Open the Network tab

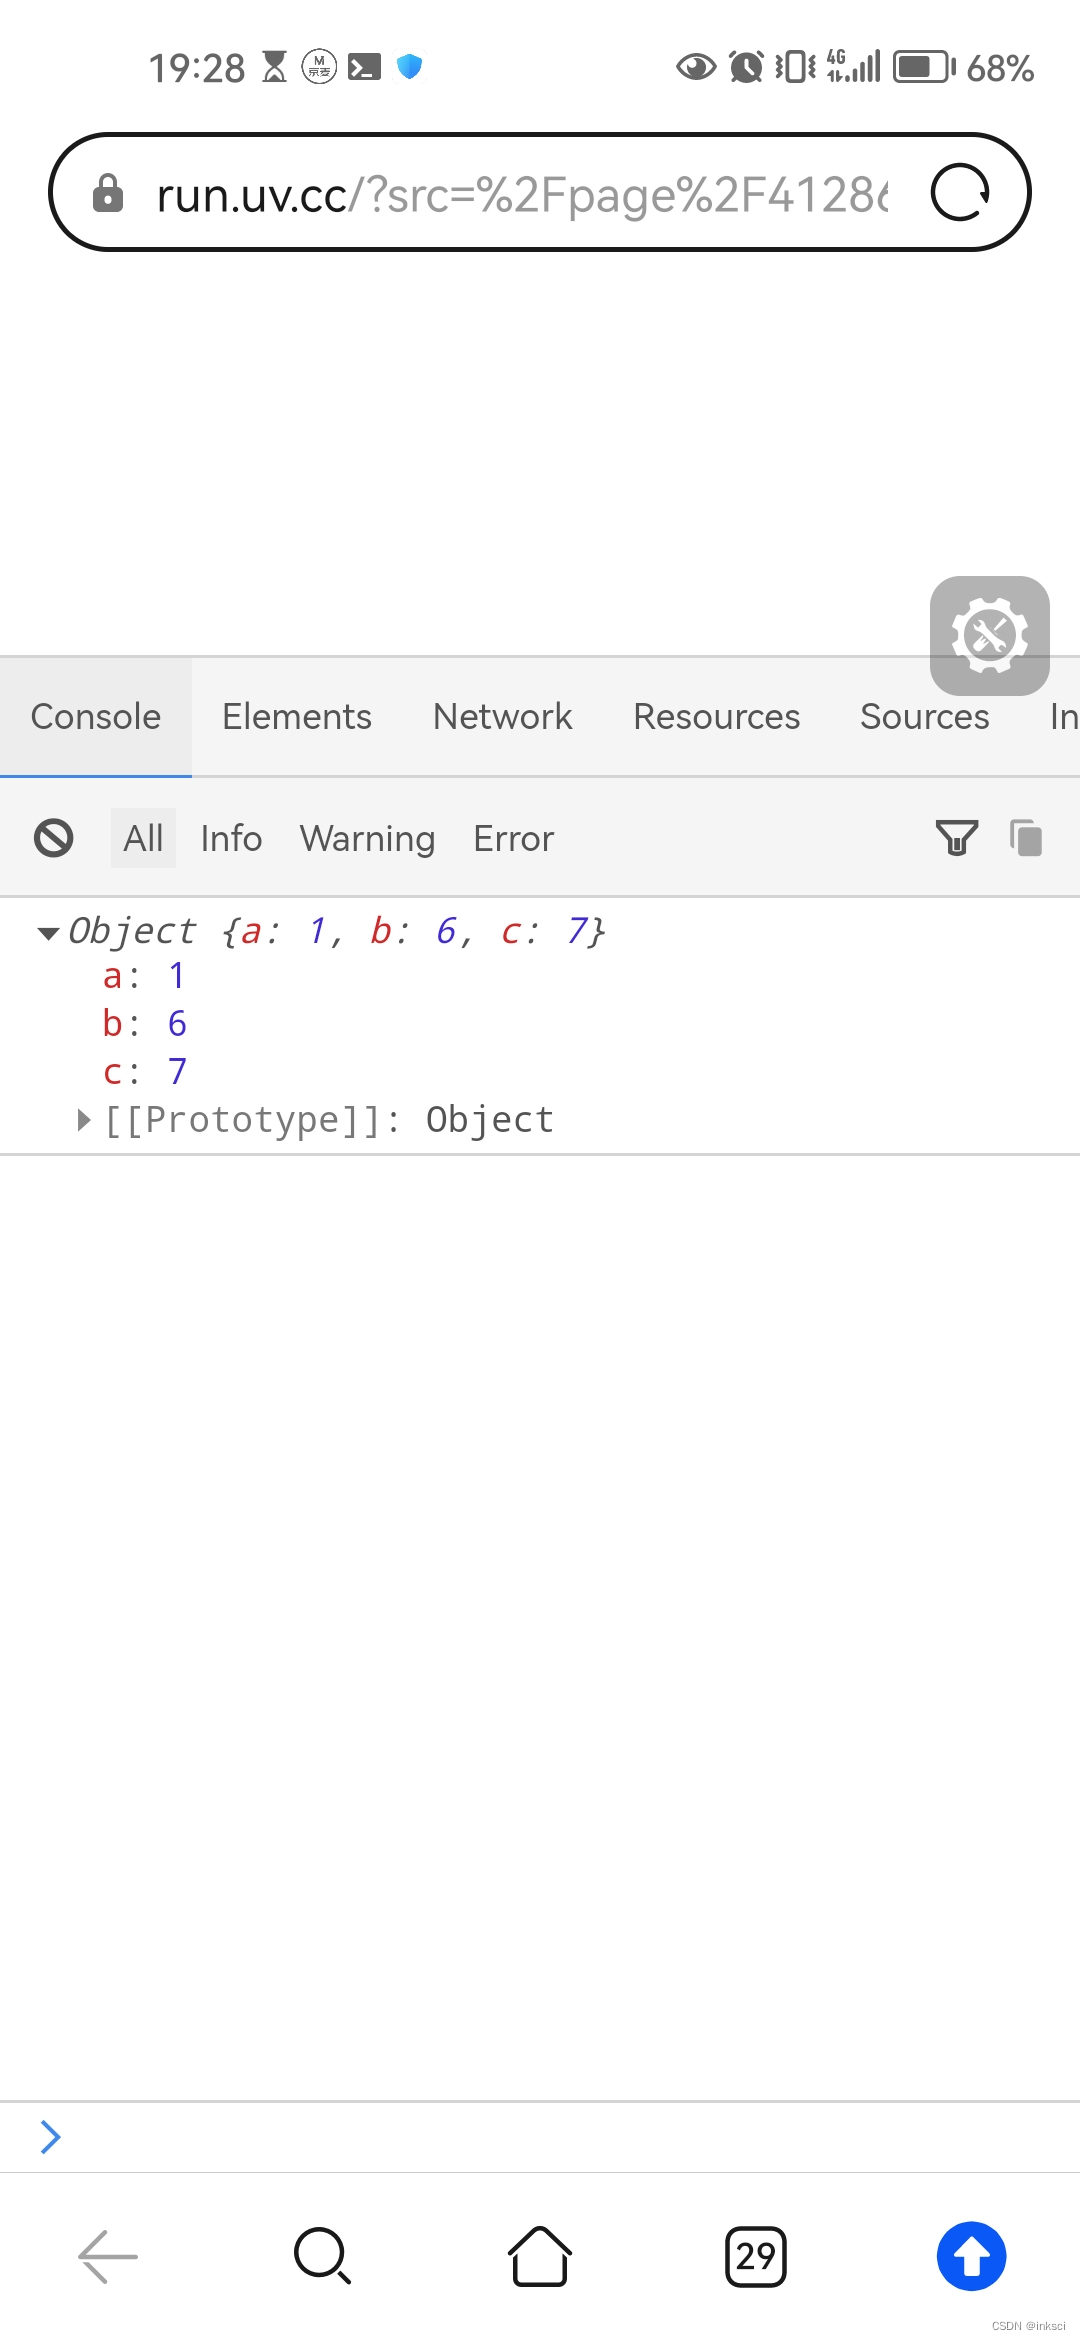503,717
